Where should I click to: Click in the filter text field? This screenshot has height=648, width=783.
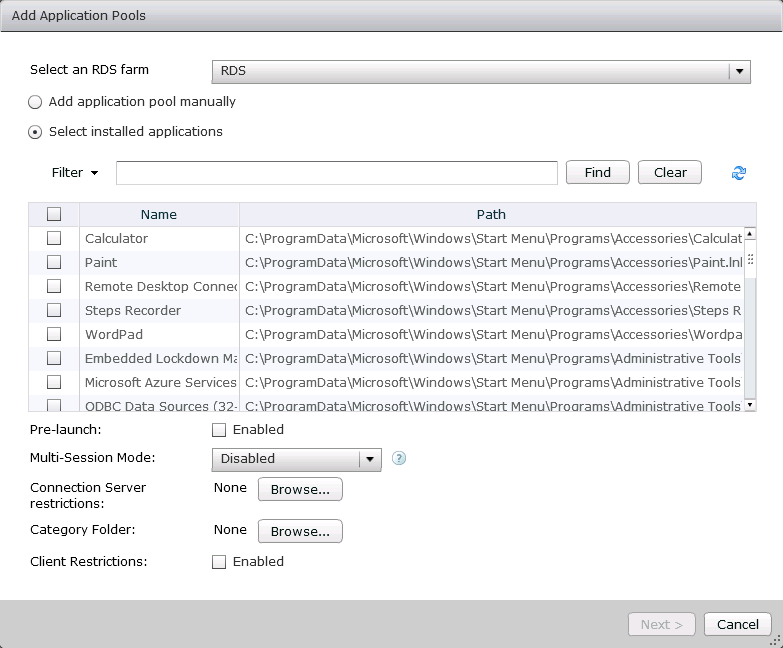(x=336, y=173)
